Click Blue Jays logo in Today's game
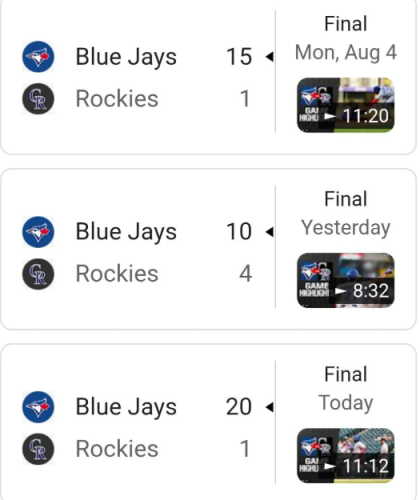 (38, 407)
